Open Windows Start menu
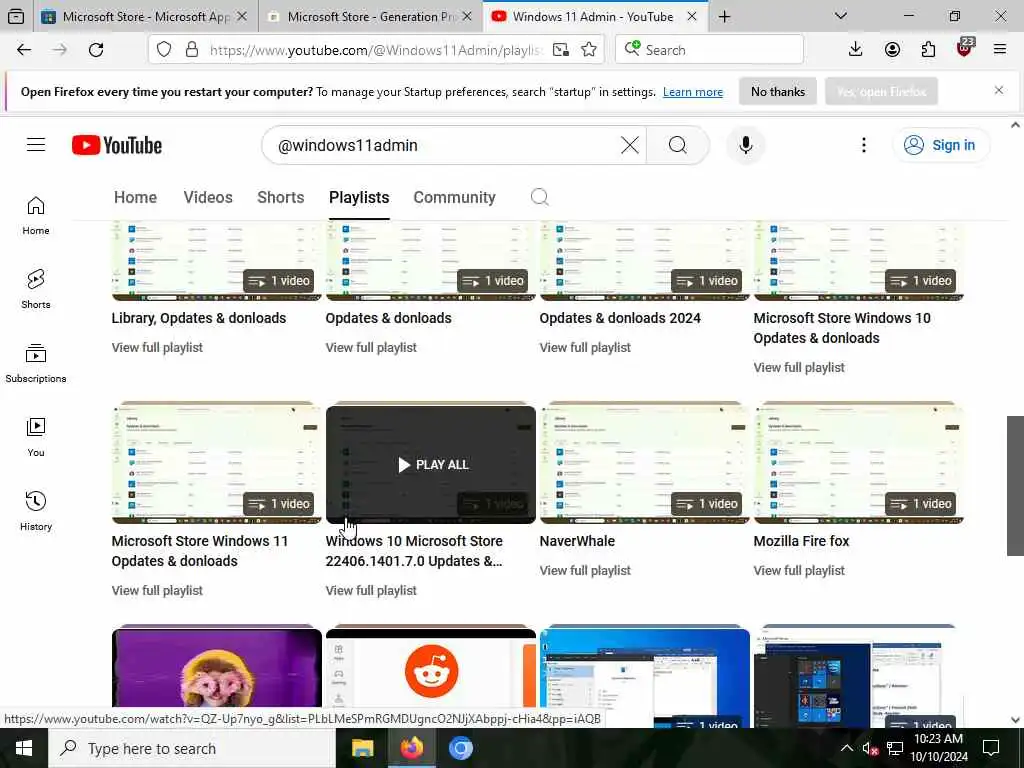 tap(24, 748)
